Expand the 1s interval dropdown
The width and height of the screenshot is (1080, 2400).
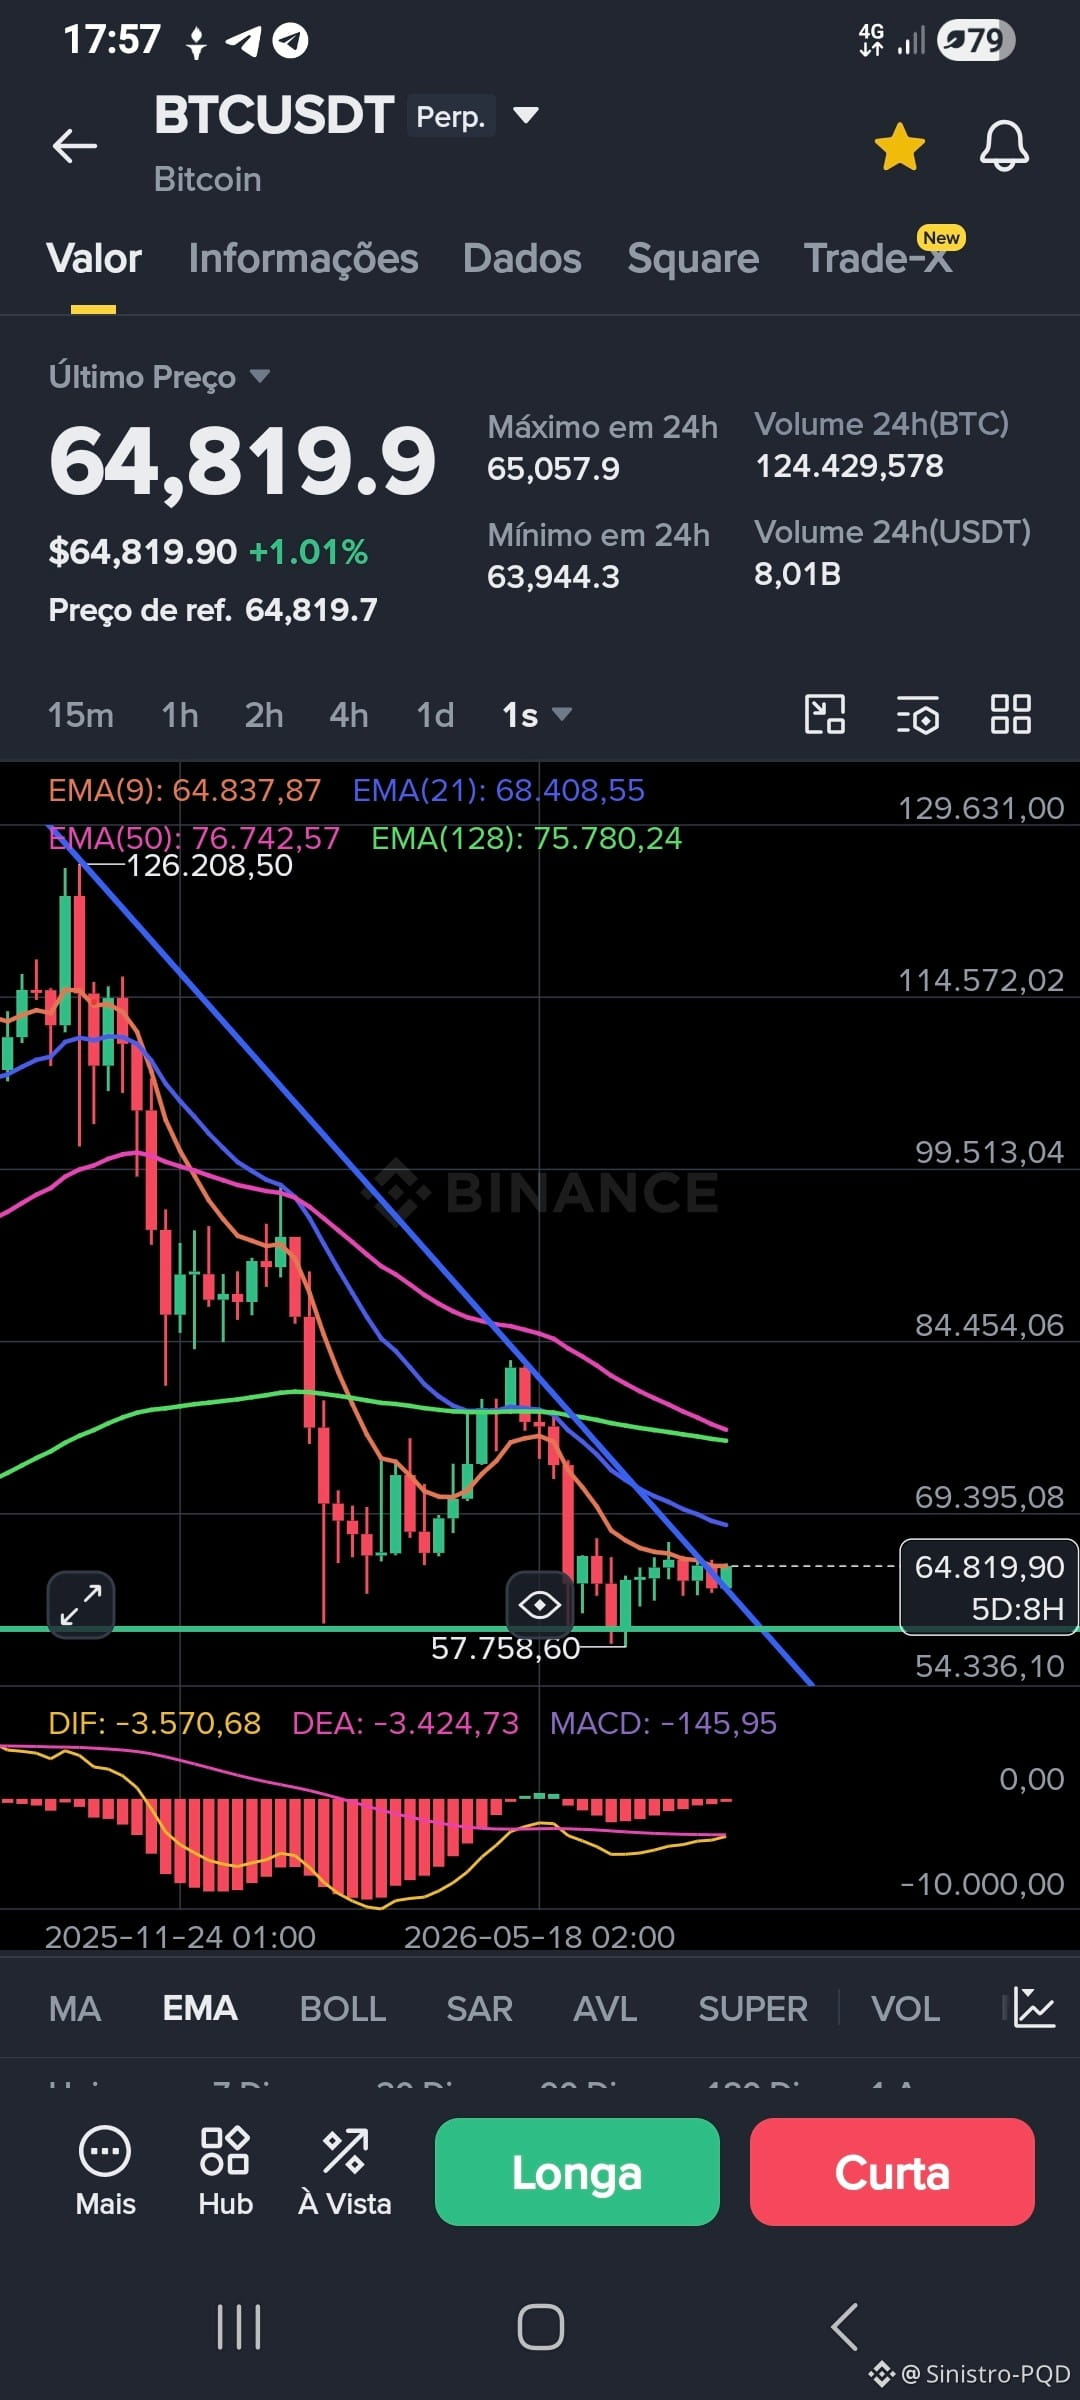537,715
